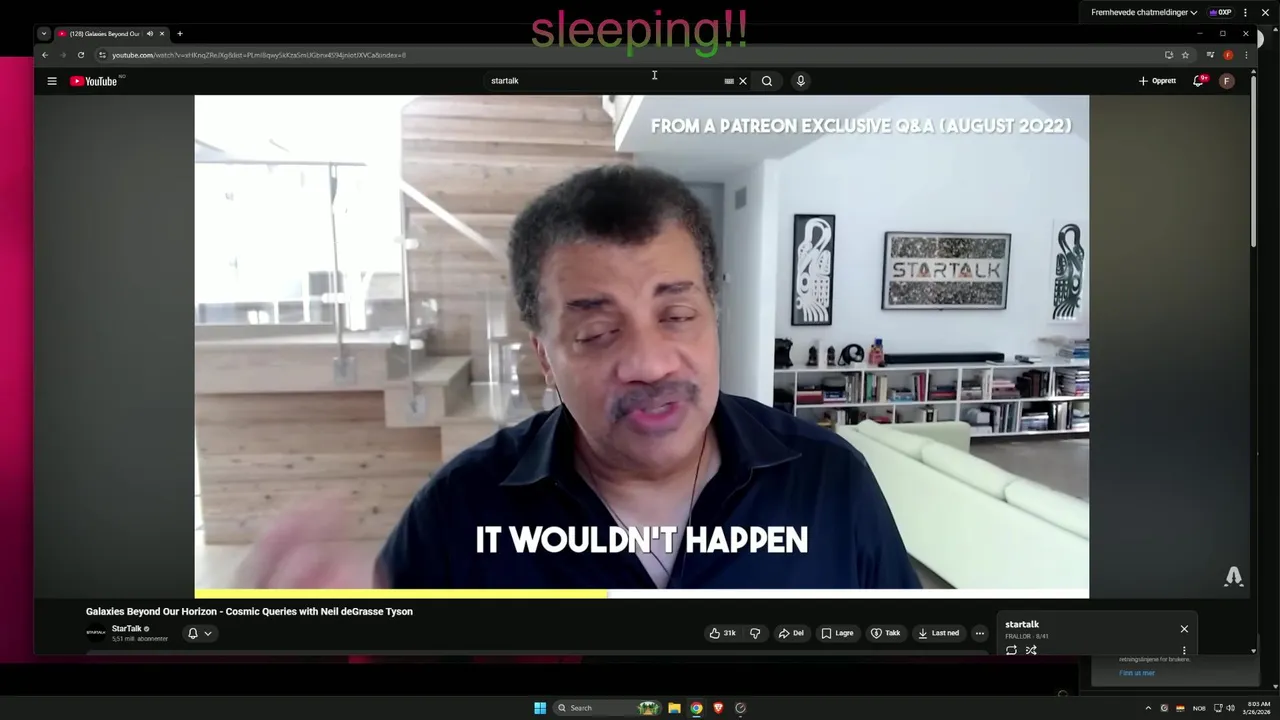Open File Explorer from taskbar
1280x720 pixels.
click(674, 708)
